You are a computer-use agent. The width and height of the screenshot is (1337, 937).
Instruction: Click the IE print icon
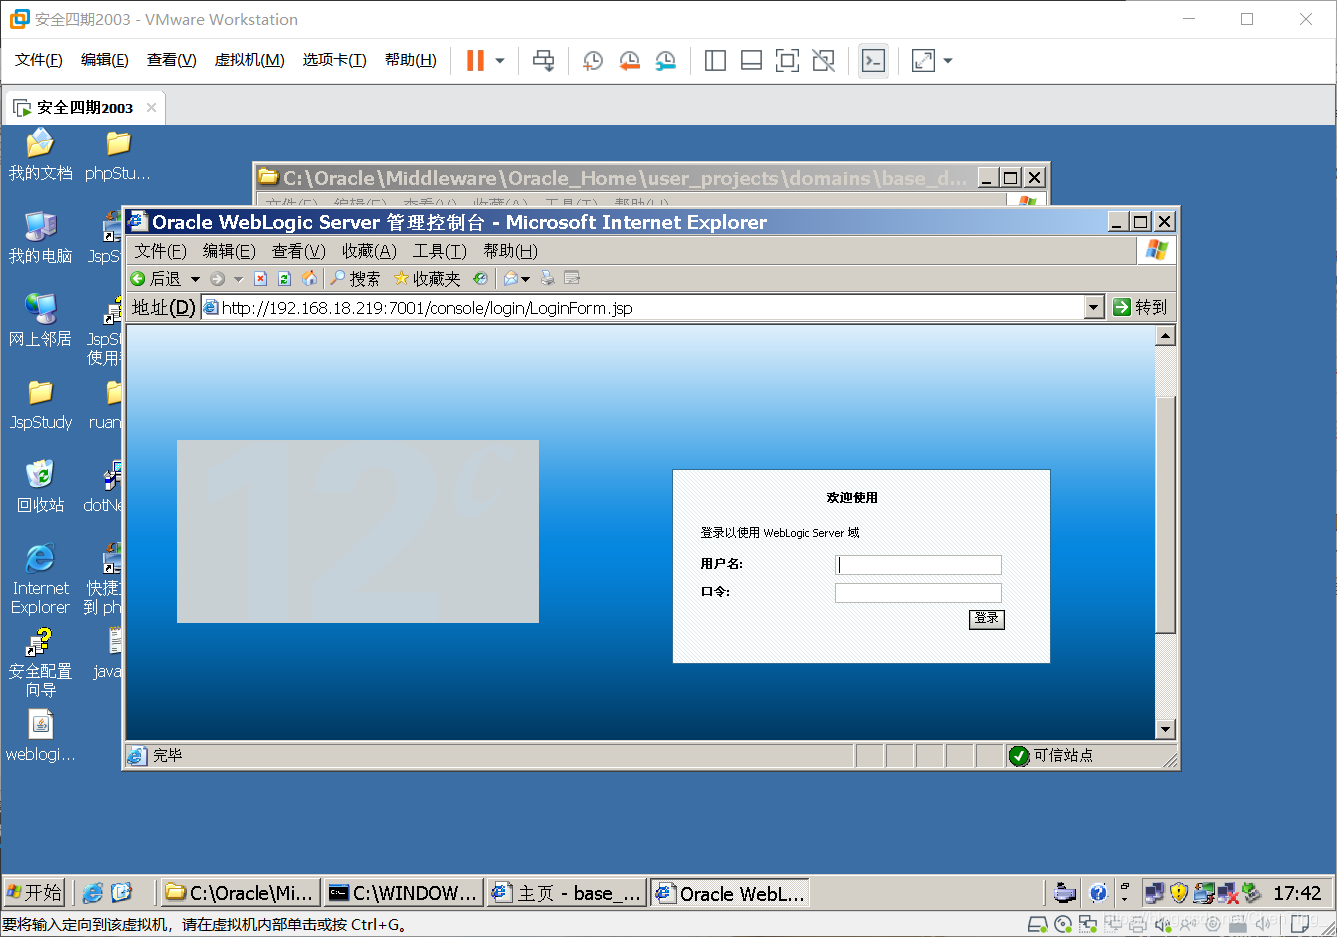tap(547, 278)
